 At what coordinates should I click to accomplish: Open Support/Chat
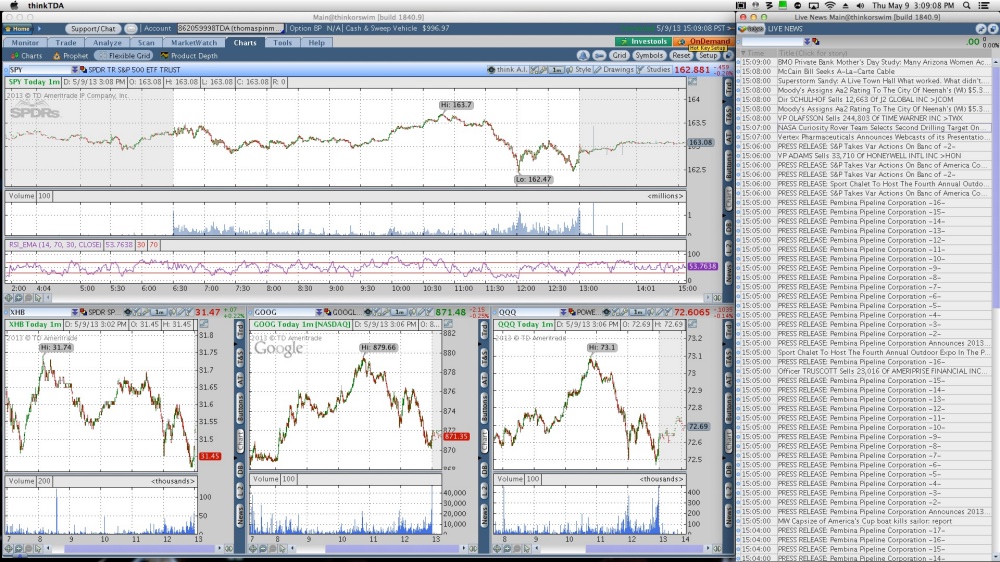click(x=93, y=29)
